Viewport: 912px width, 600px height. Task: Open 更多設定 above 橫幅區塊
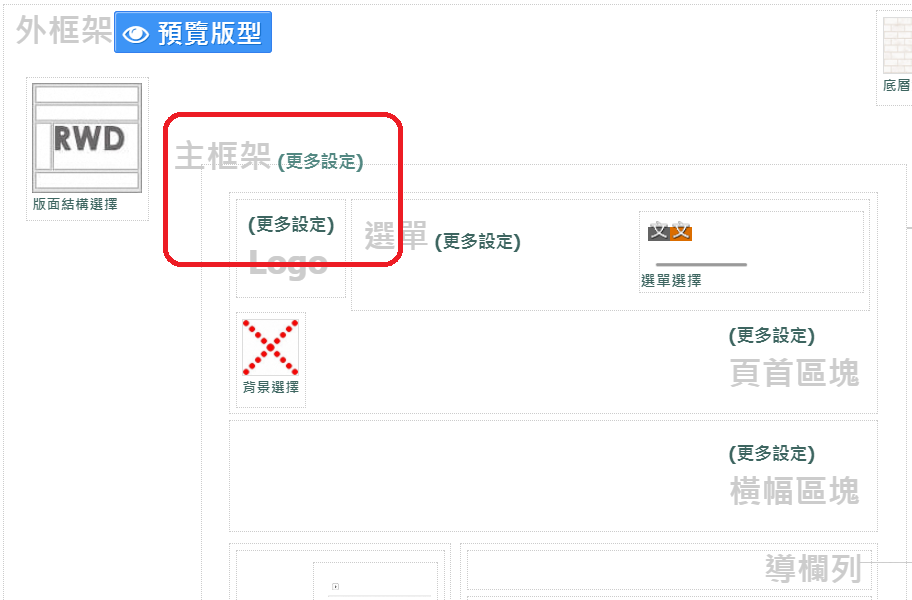[771, 453]
